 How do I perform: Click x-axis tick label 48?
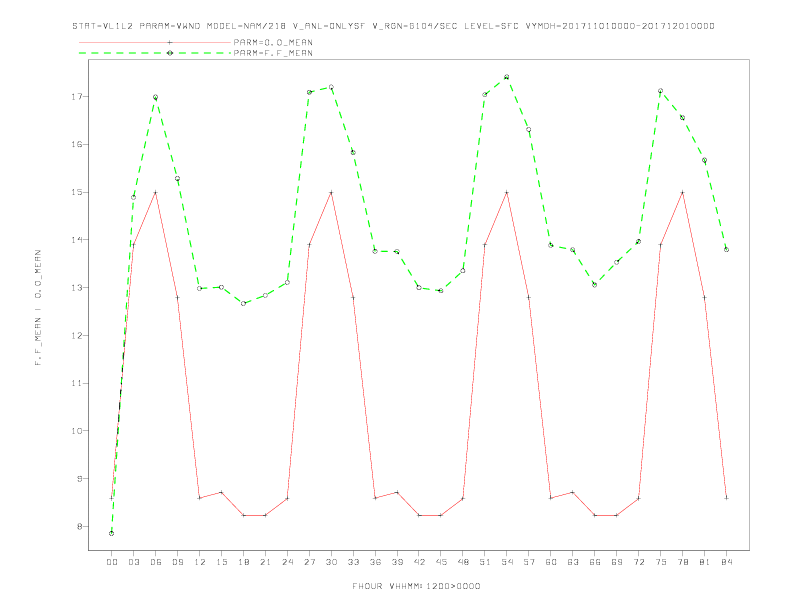(463, 562)
